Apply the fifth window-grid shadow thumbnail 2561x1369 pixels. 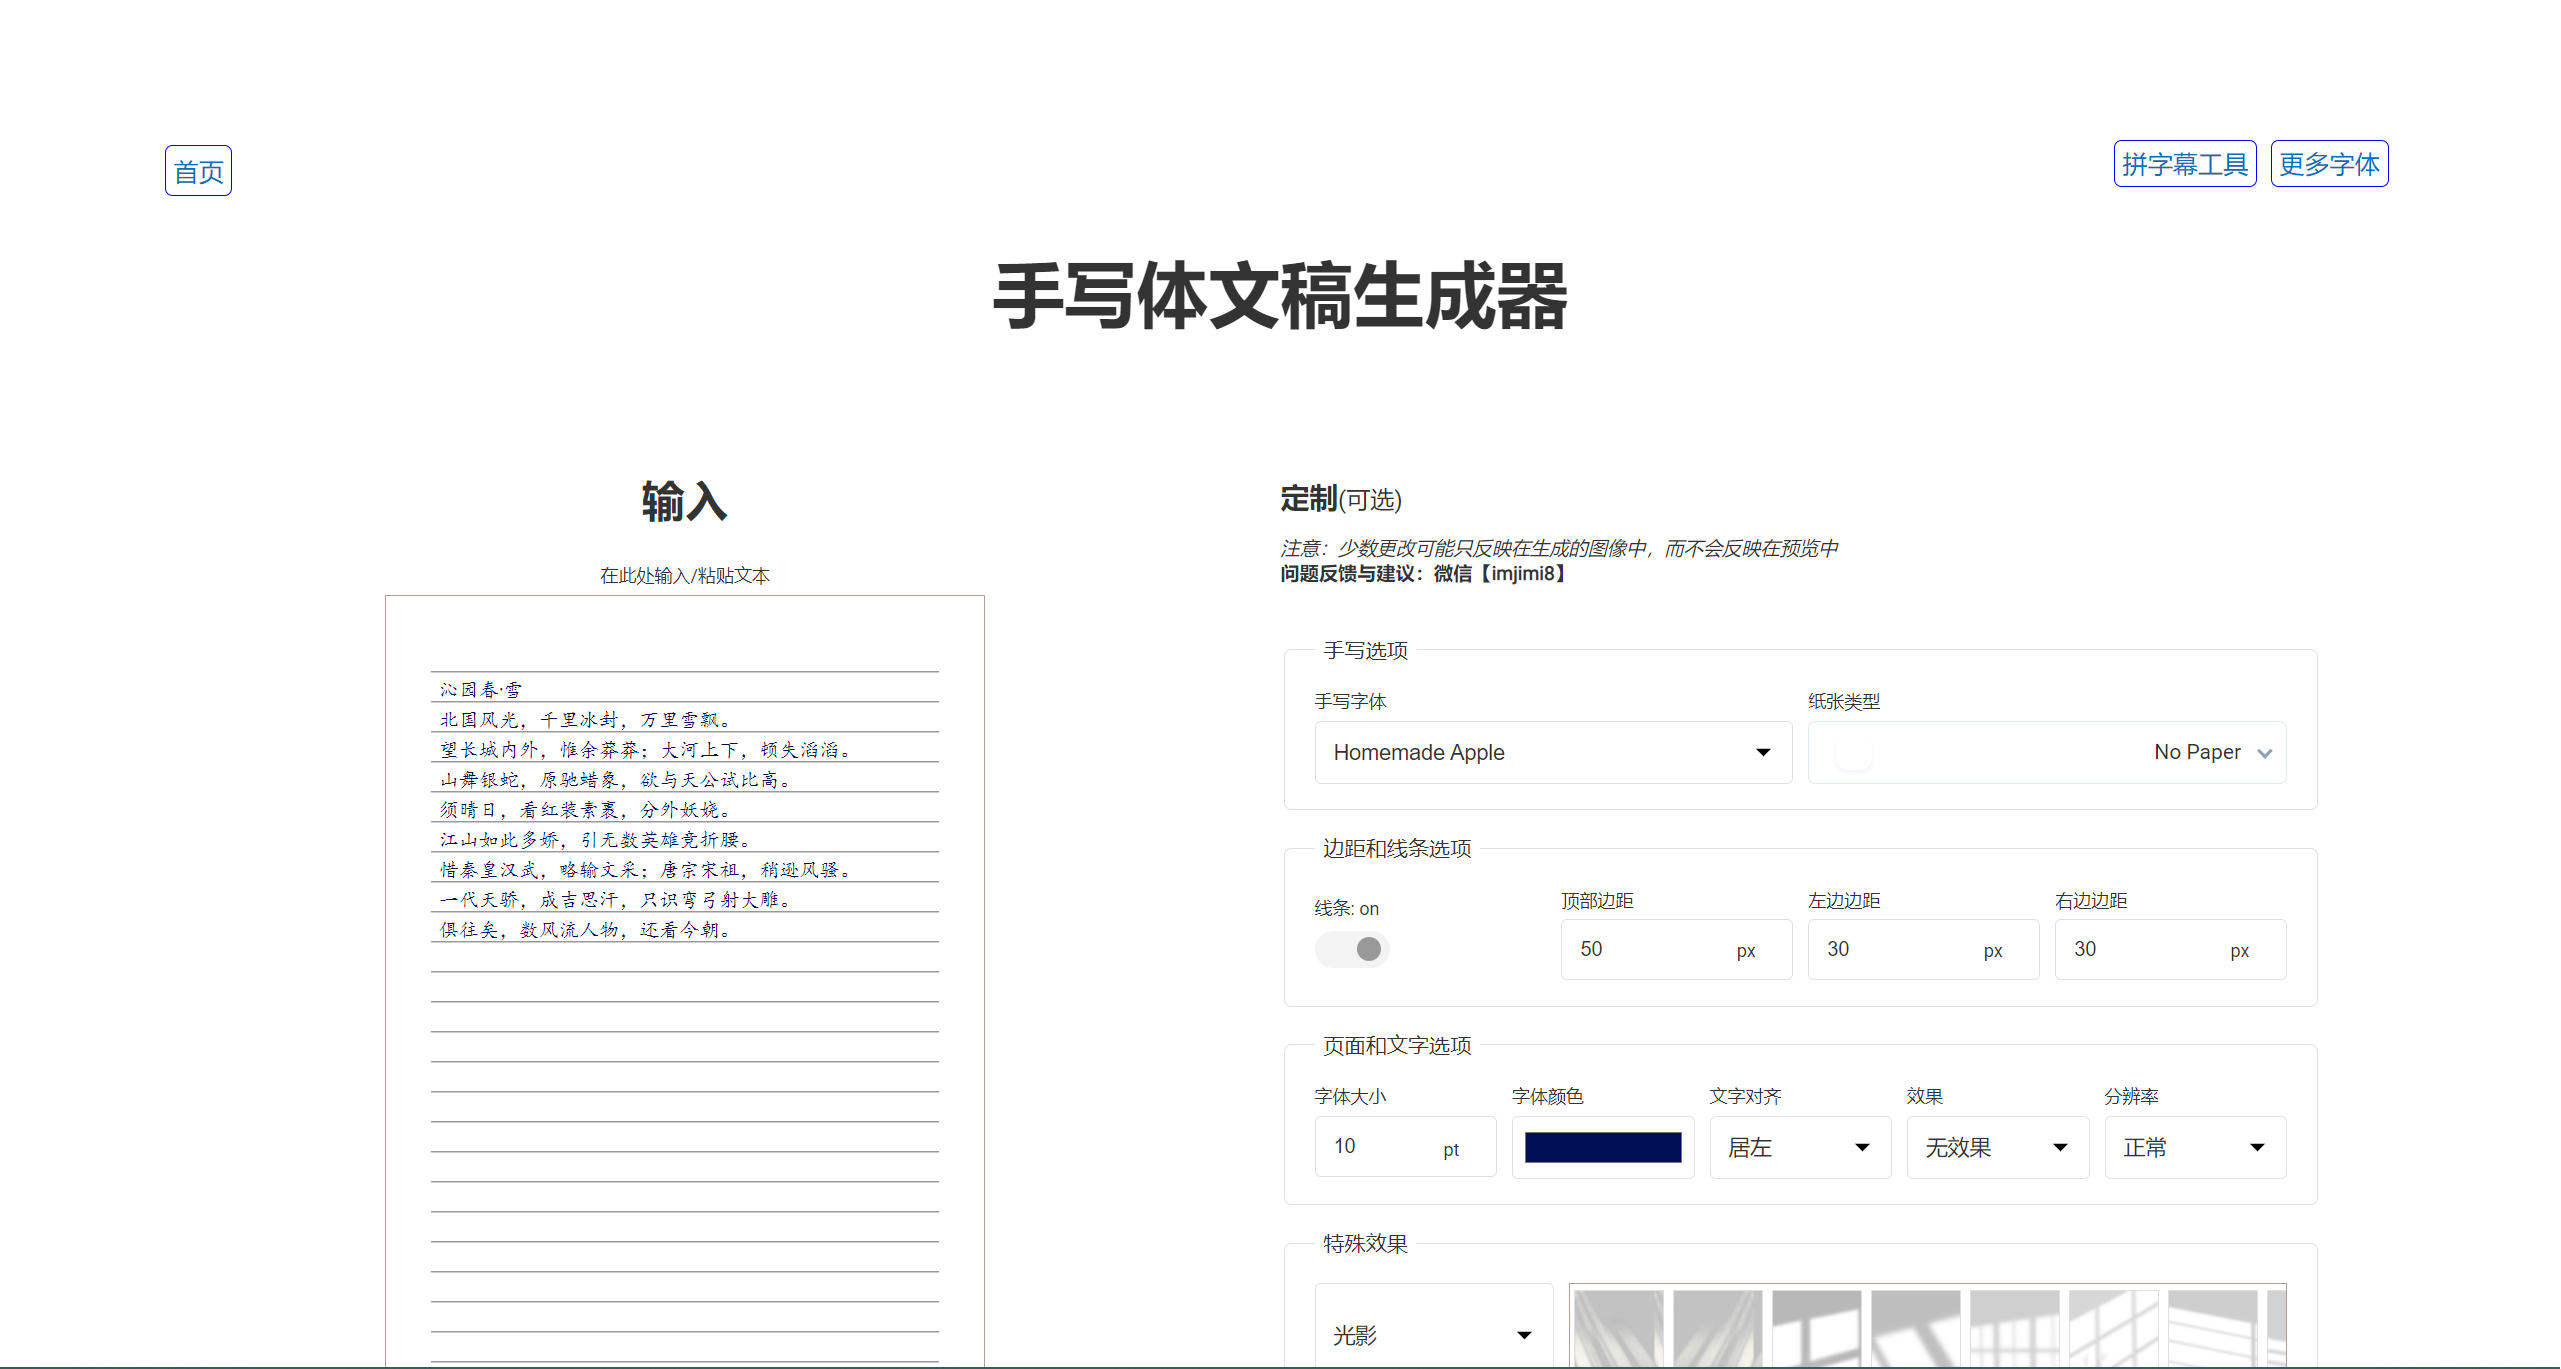[2014, 1328]
